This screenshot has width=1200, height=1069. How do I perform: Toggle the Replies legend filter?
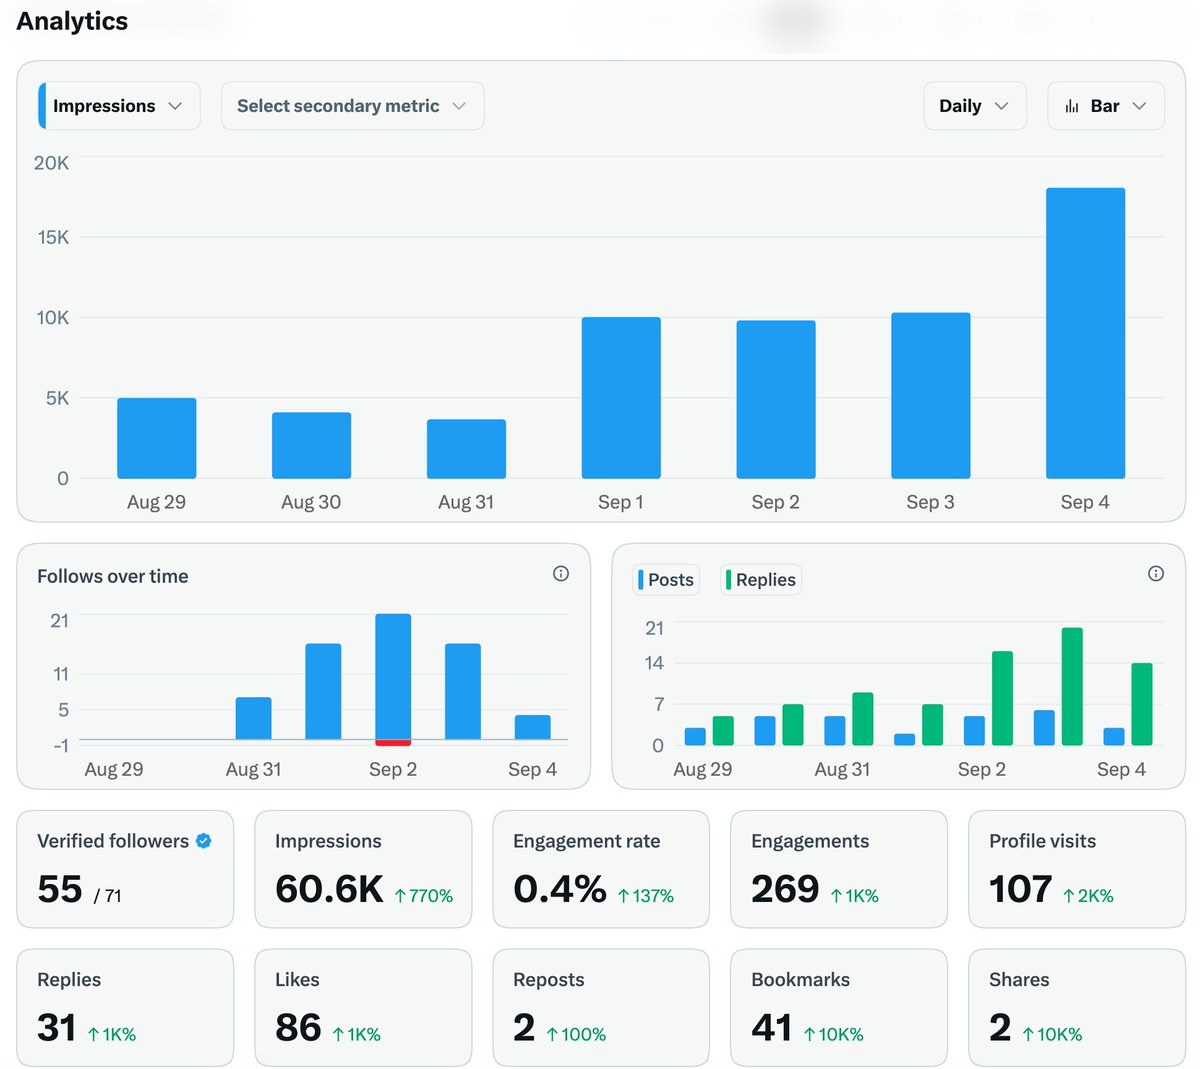point(761,580)
